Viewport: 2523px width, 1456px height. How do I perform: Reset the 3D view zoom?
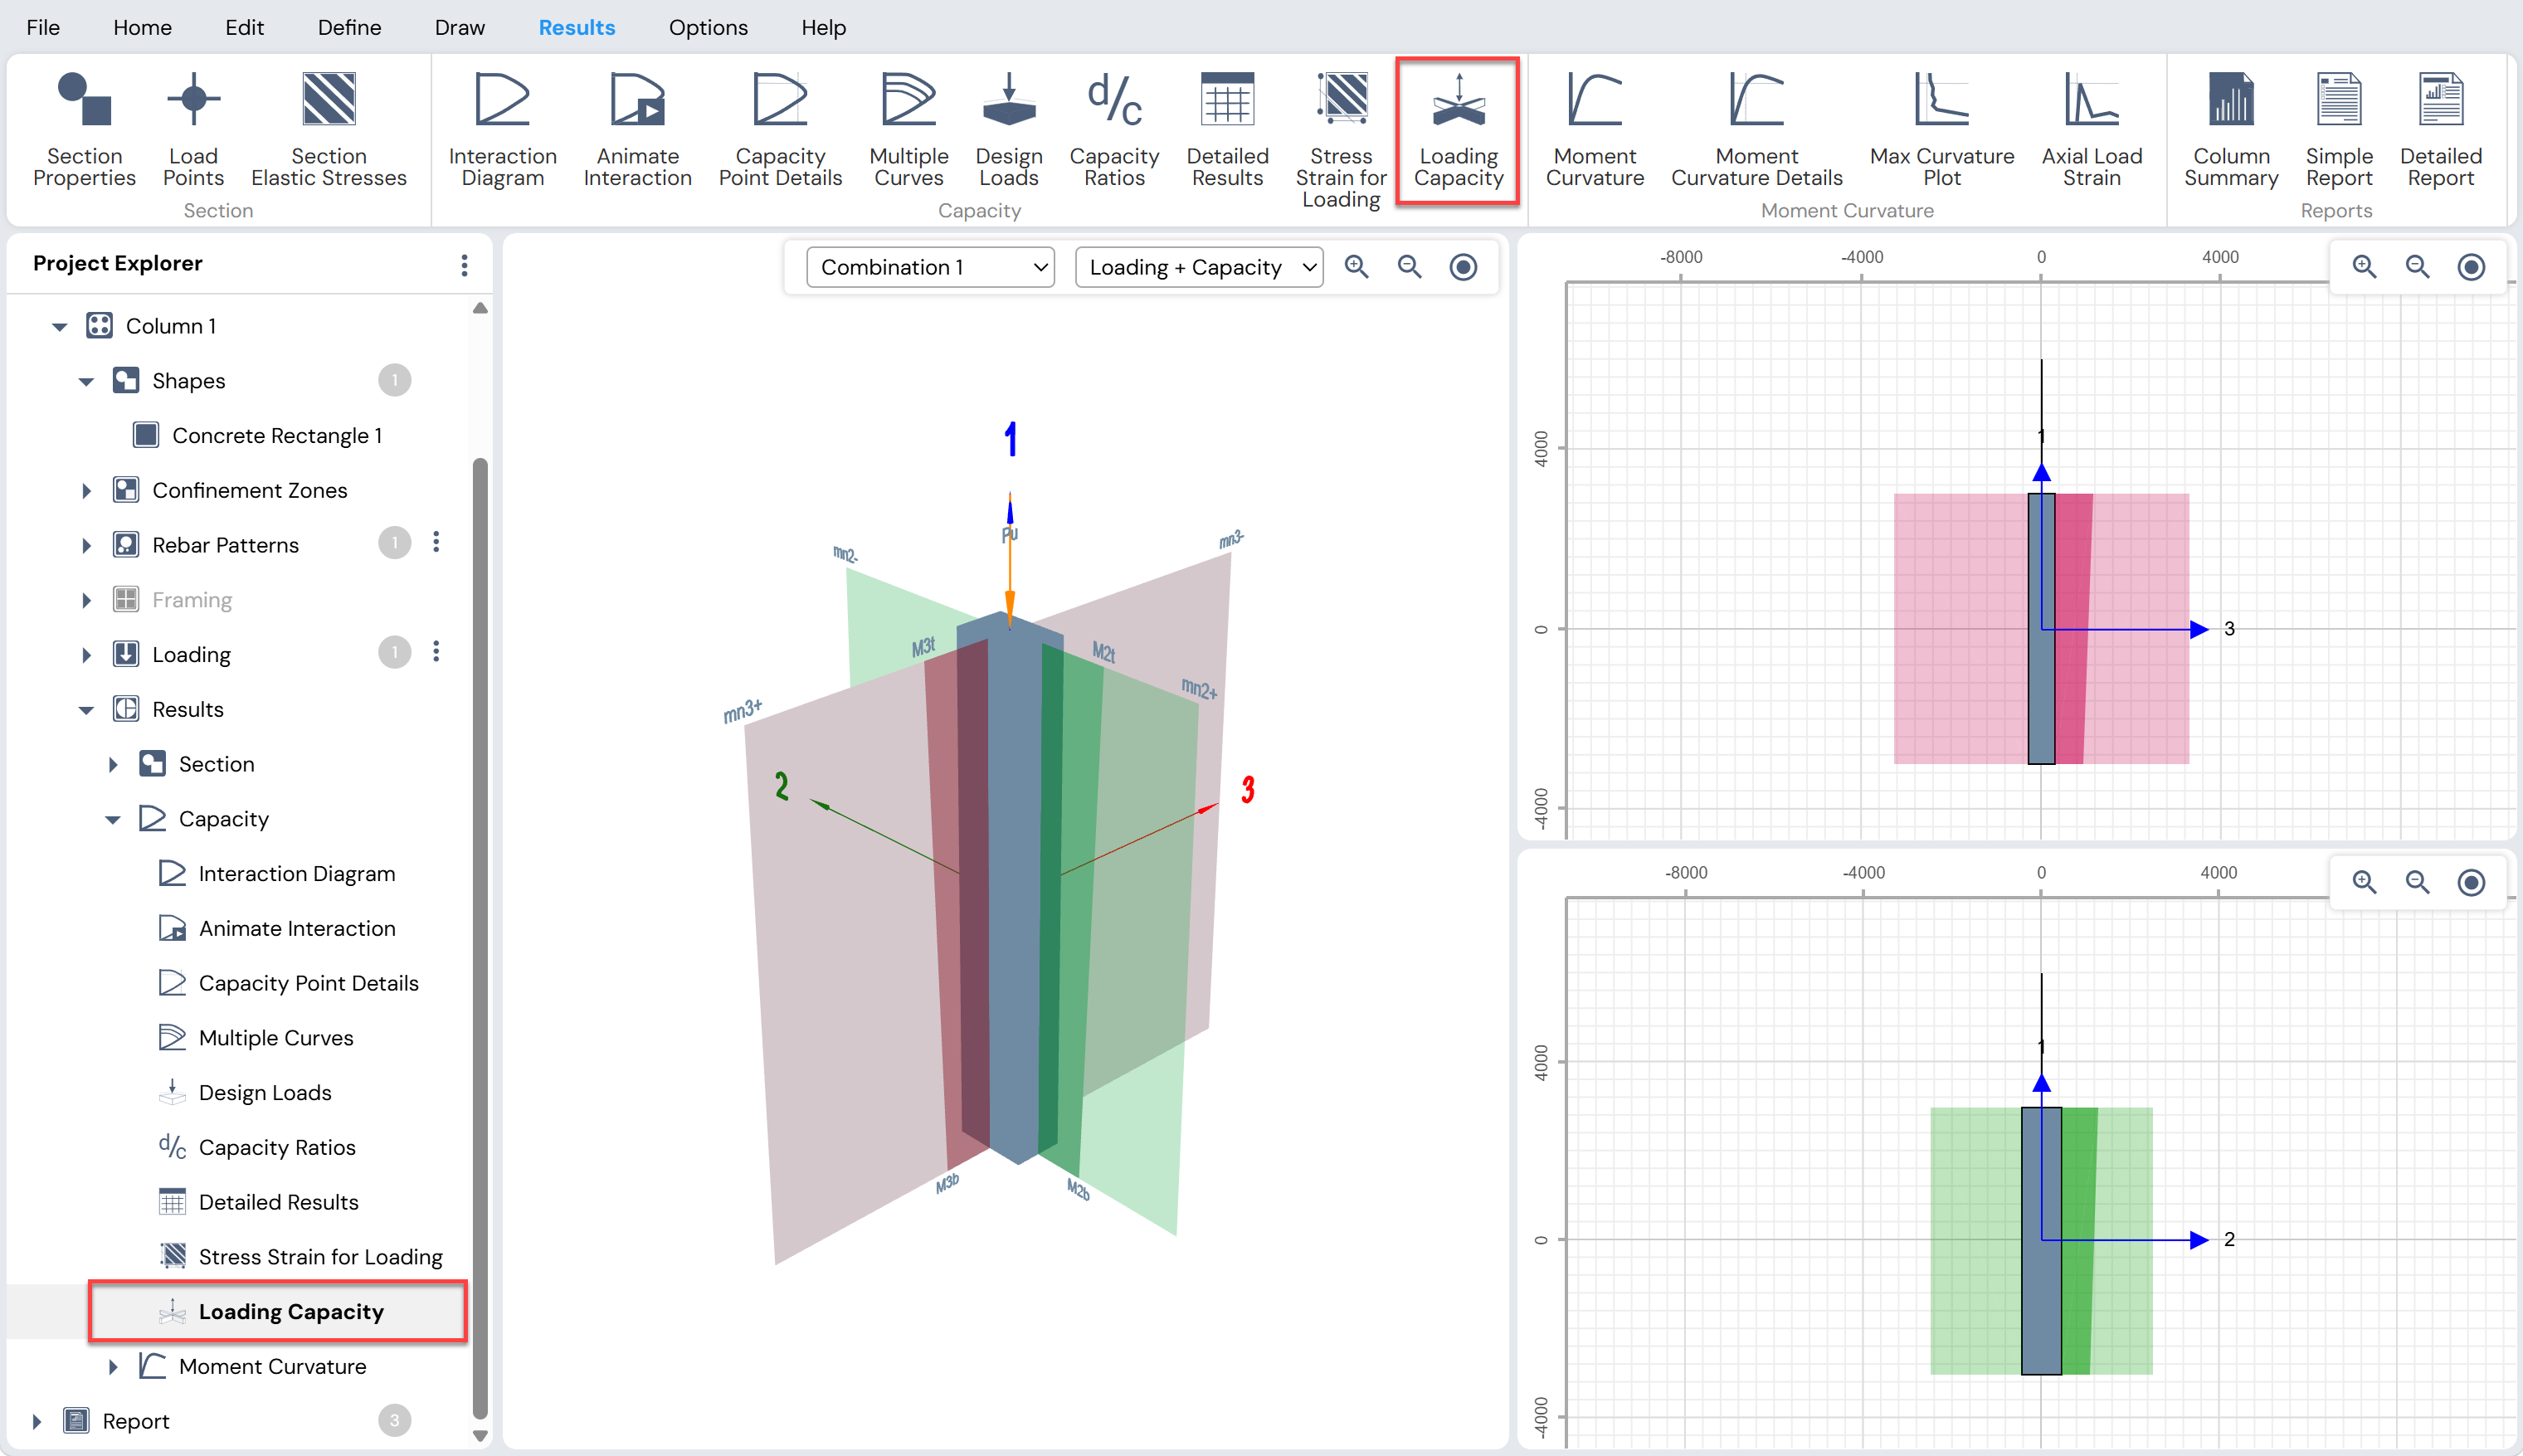(x=1462, y=266)
